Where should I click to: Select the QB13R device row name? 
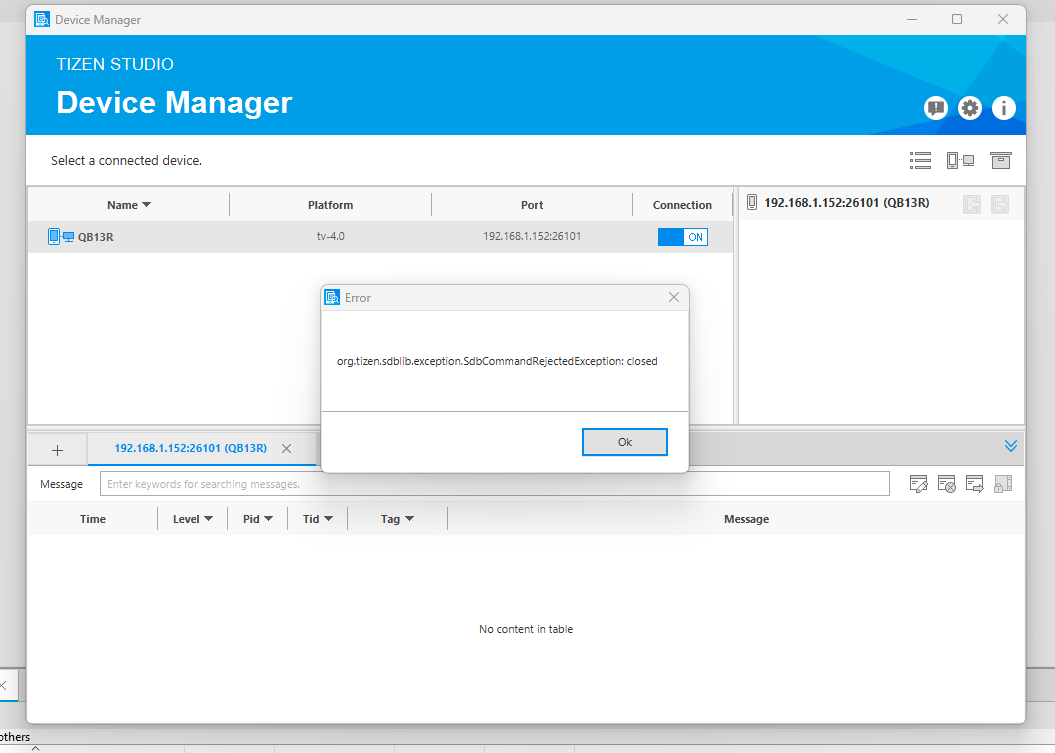(x=96, y=237)
